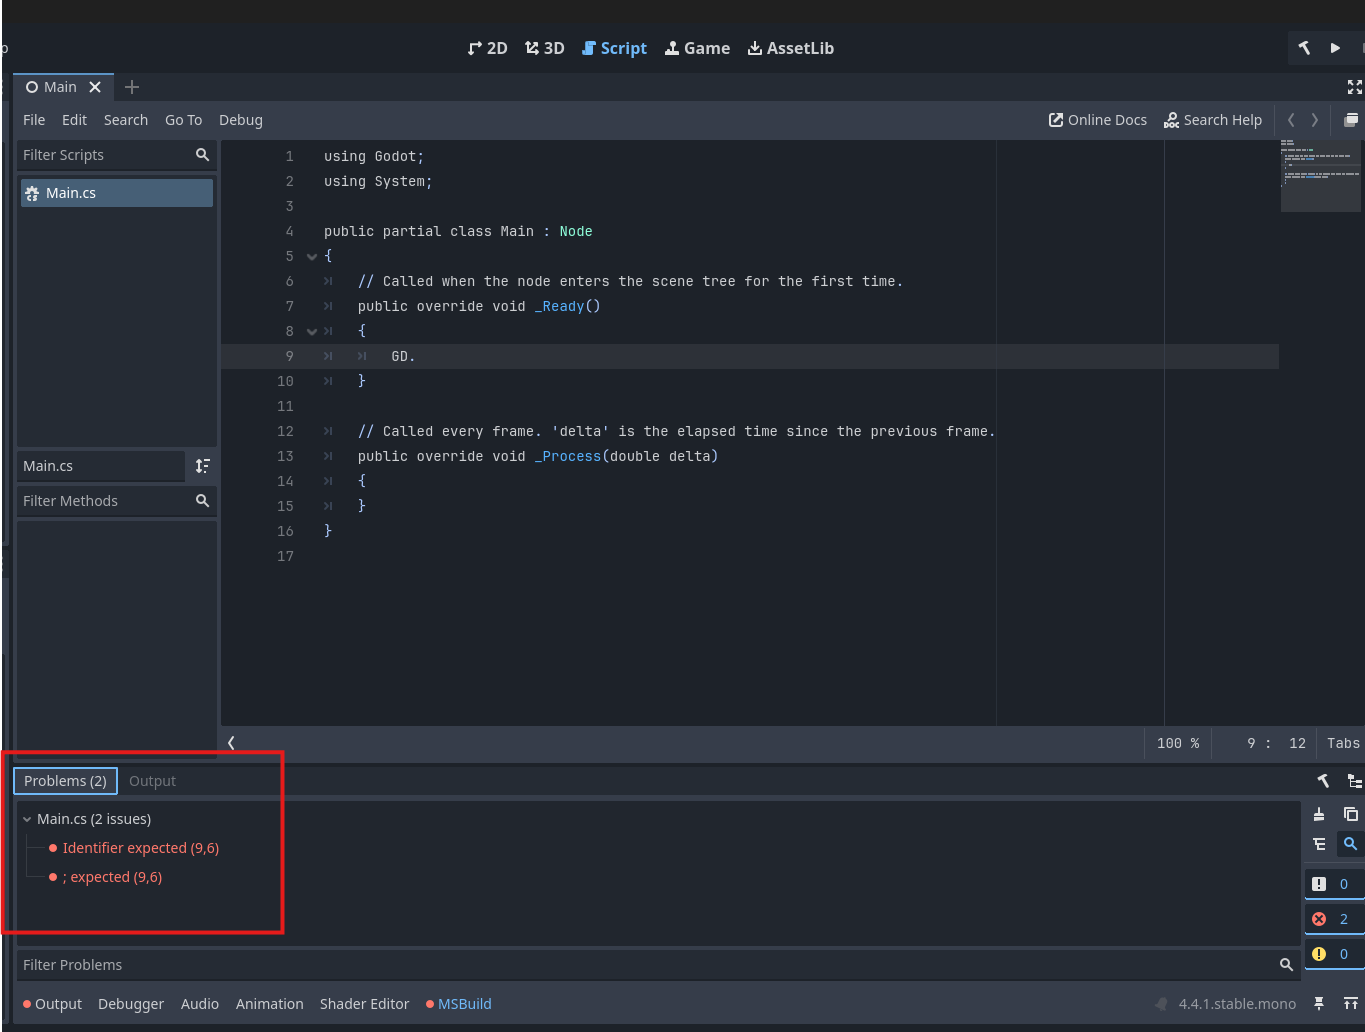
Task: Go to next edited document arrow
Action: [x=1314, y=120]
